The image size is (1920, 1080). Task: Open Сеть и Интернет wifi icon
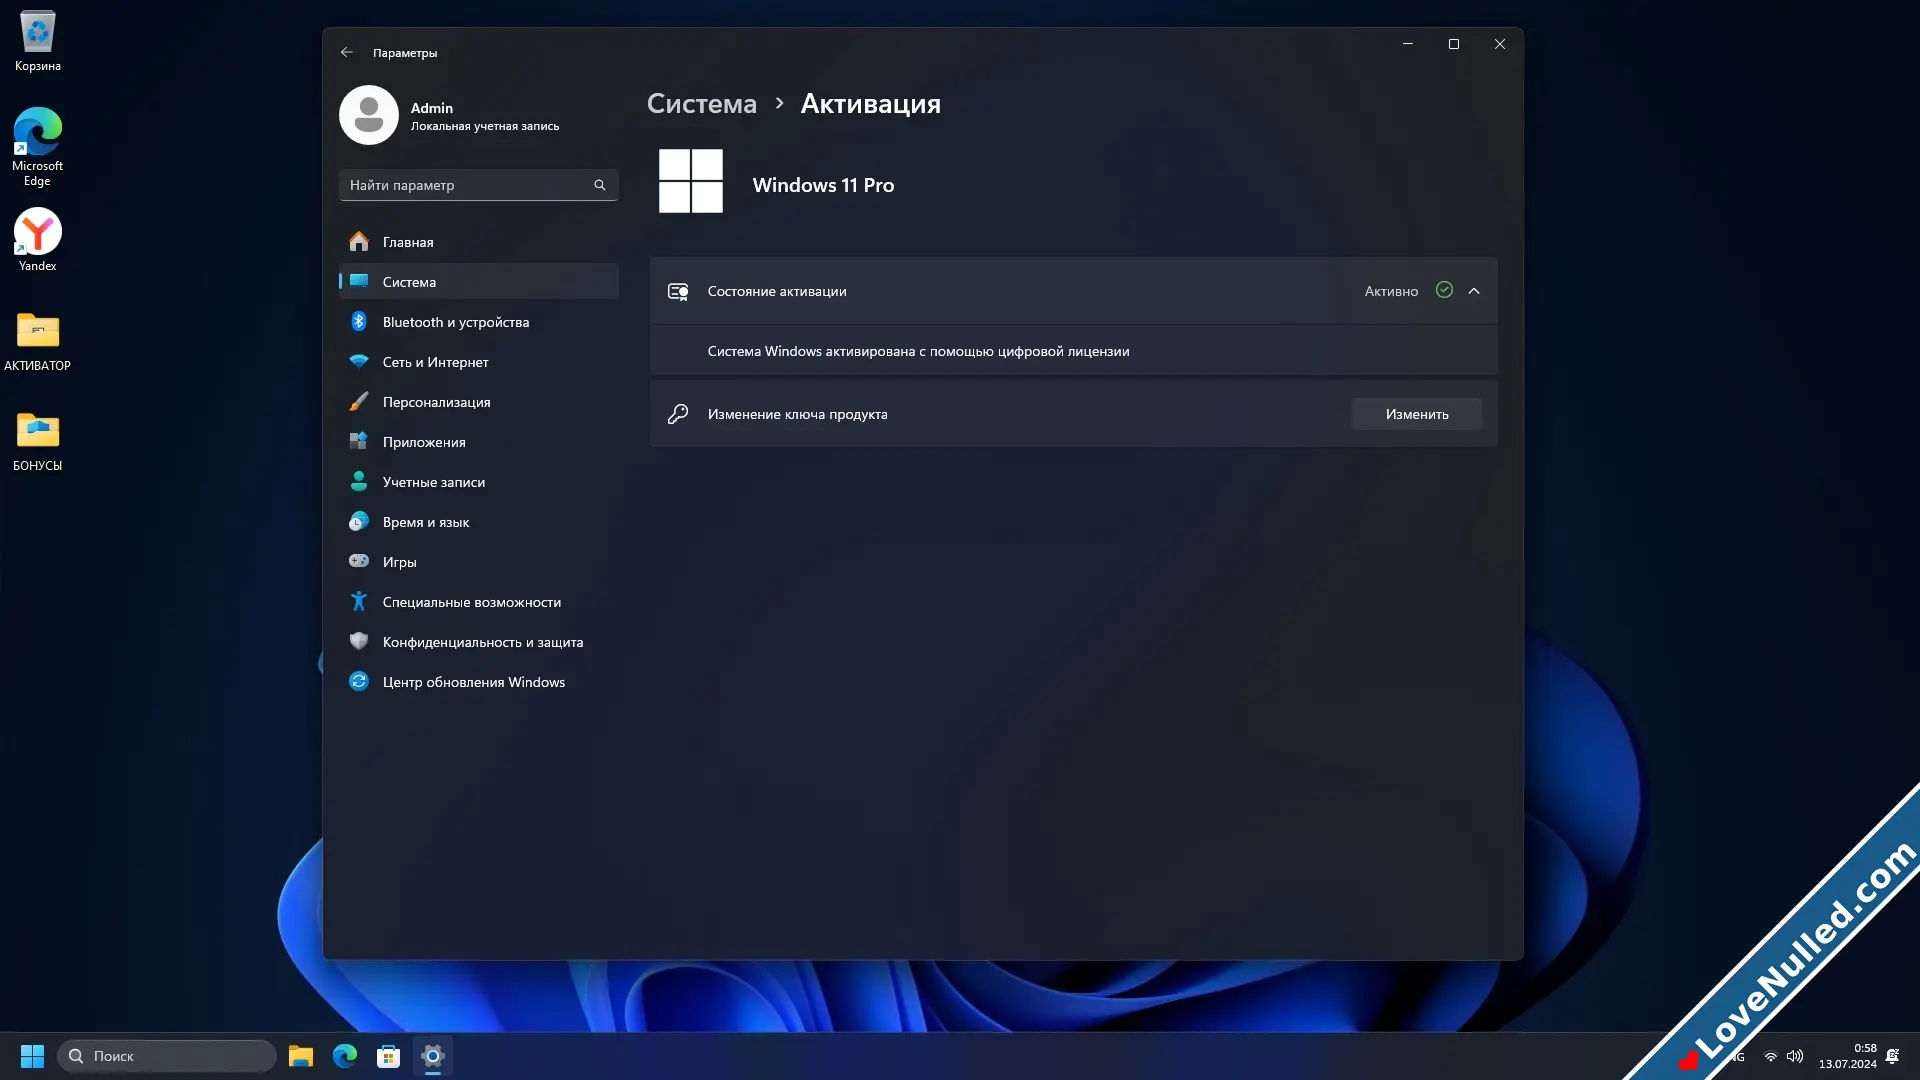pyautogui.click(x=359, y=361)
